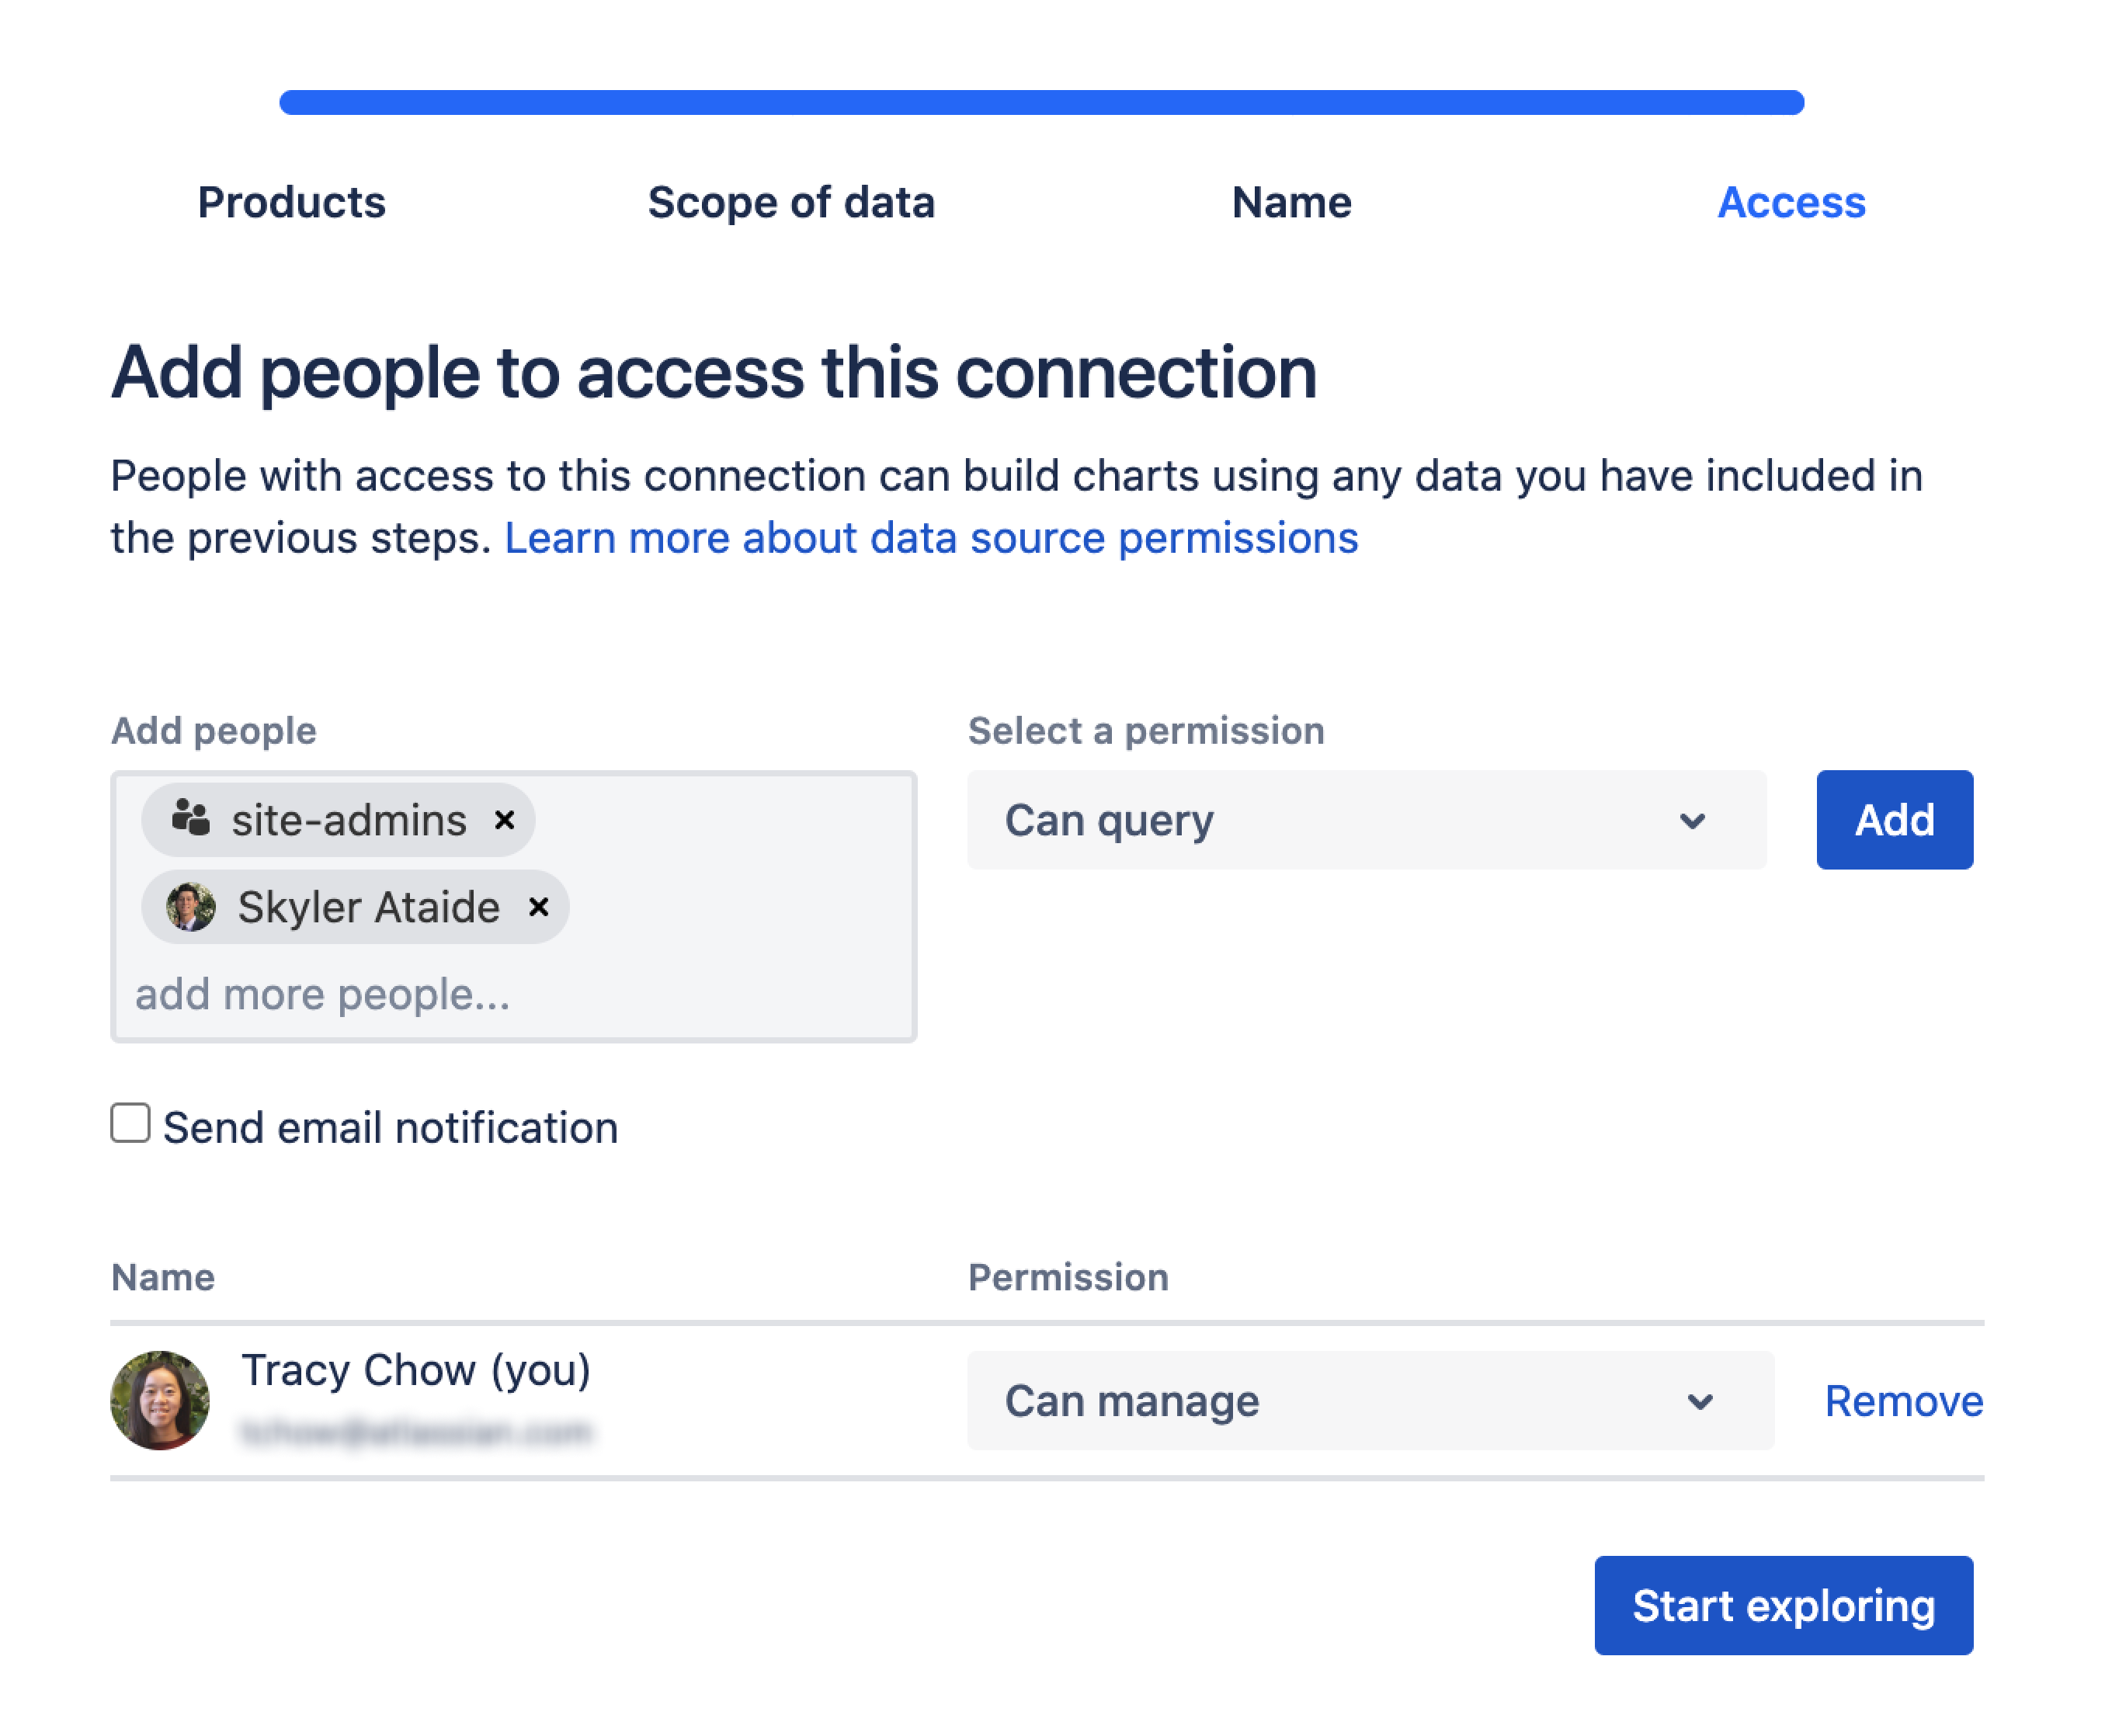Click the Send email notification label
Screen dimensions: 2112x1736
[x=391, y=1129]
